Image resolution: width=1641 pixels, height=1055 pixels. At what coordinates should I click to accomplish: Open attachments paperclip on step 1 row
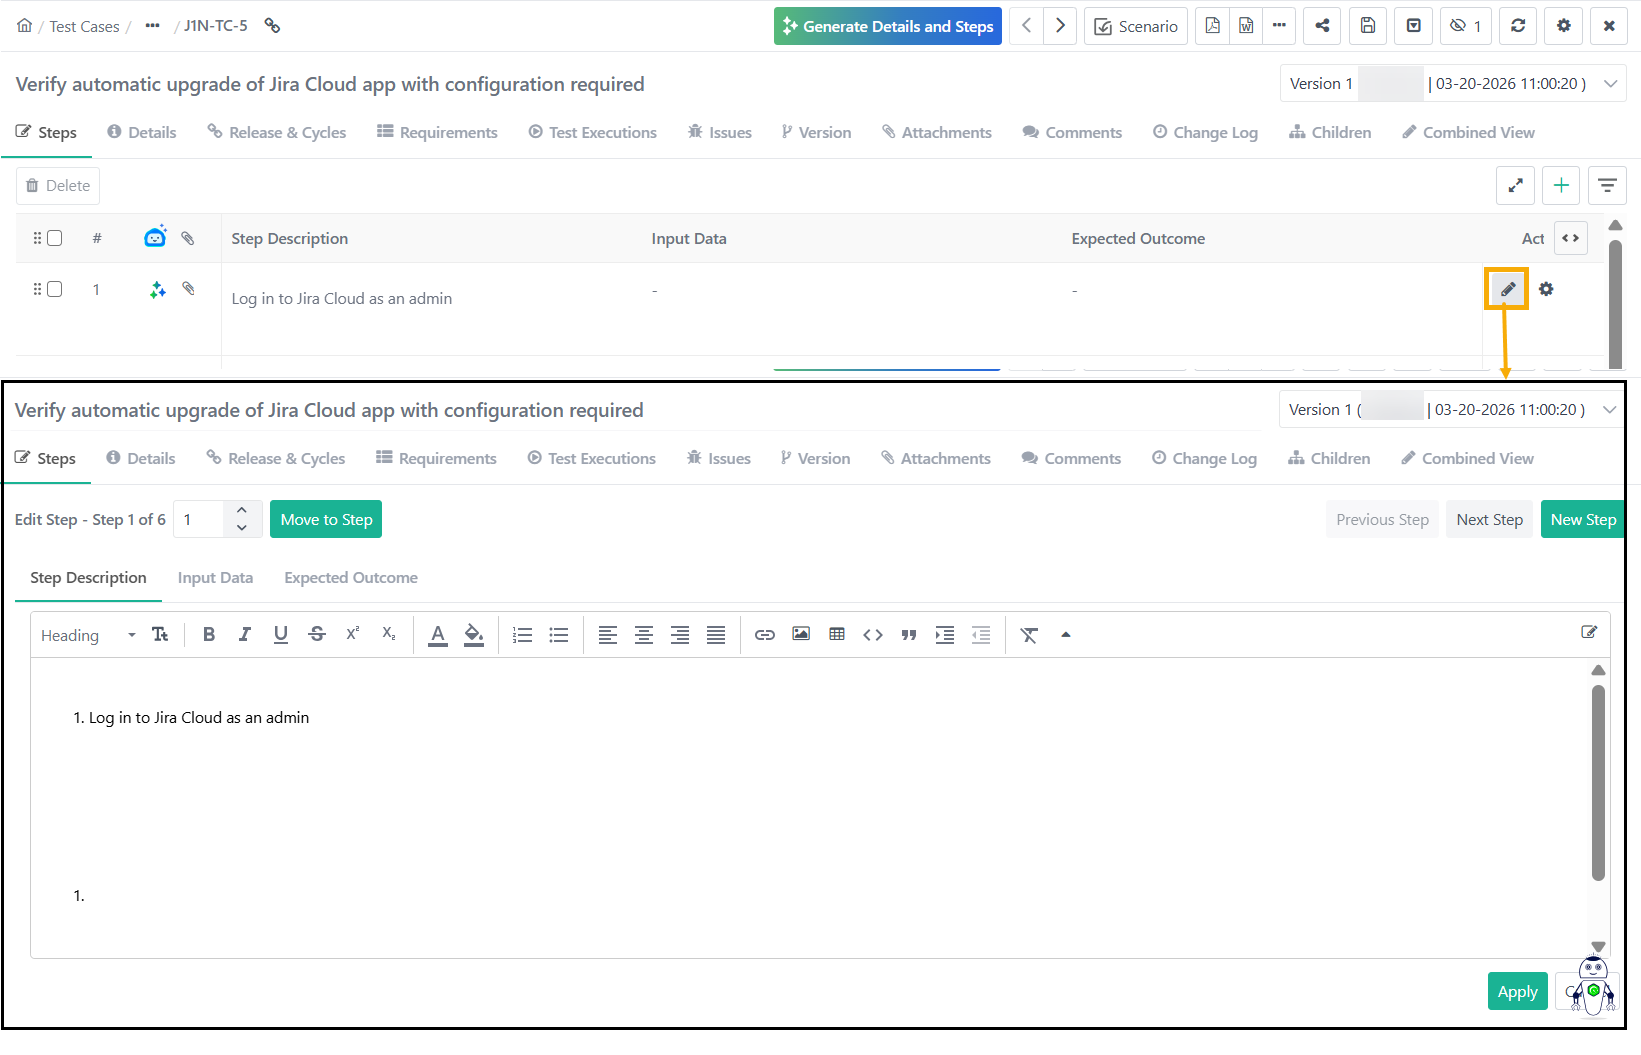(188, 289)
